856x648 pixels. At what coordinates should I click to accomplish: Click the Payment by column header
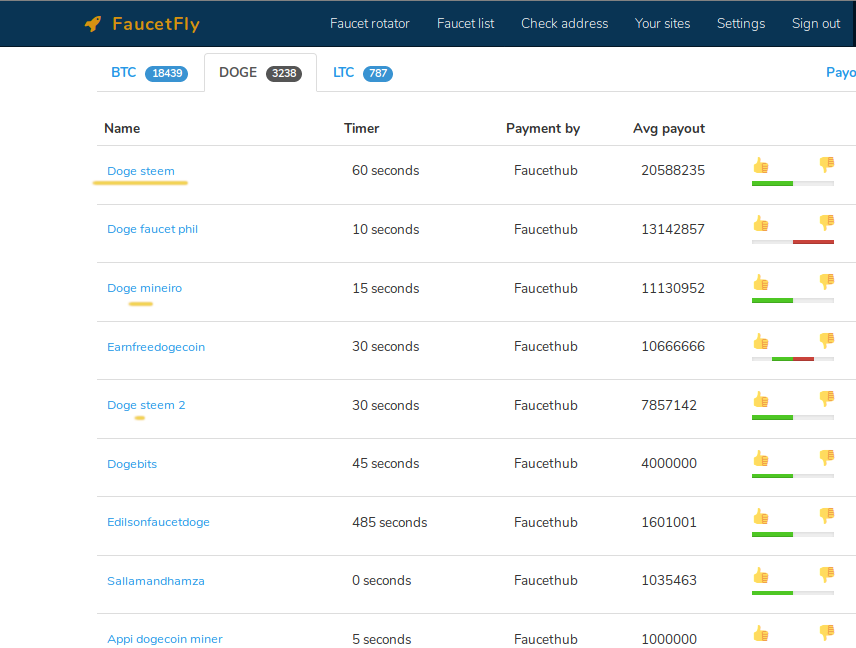(543, 128)
